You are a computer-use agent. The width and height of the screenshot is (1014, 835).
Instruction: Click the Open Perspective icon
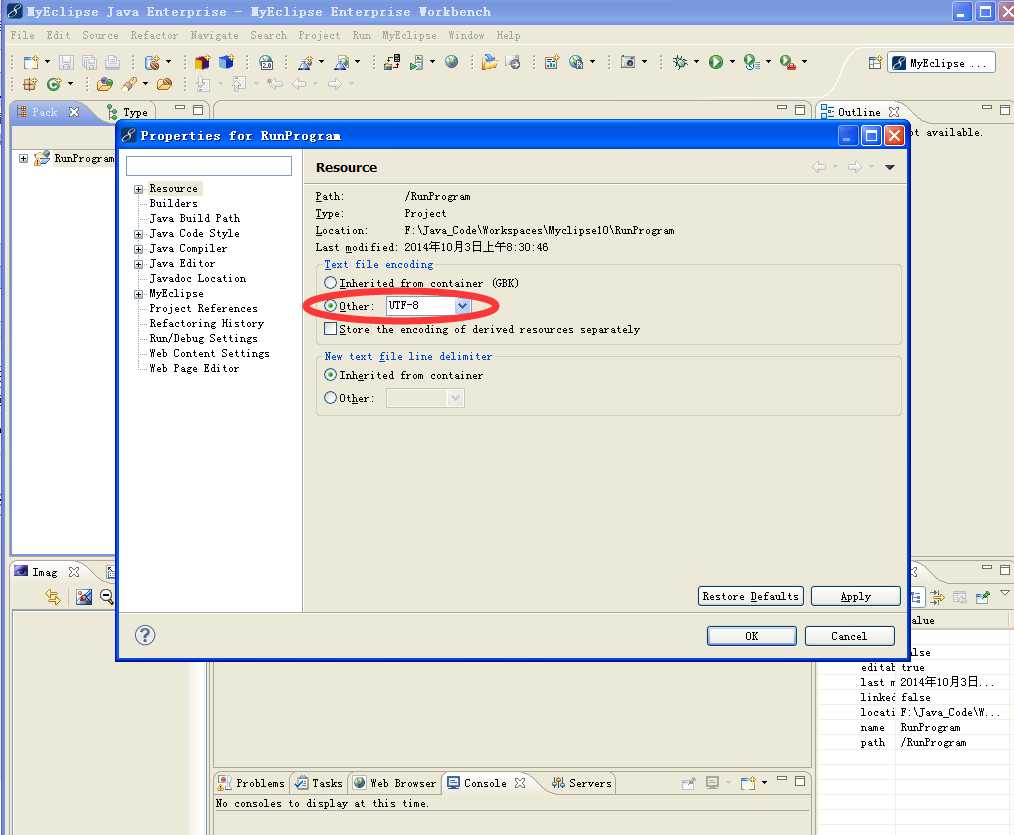point(875,63)
